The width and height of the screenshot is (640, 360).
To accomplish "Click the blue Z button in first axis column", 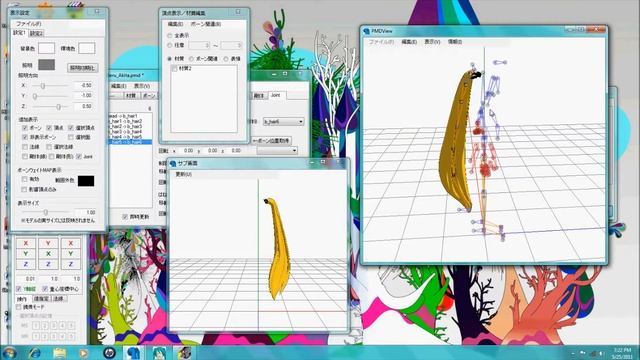I will (26, 264).
